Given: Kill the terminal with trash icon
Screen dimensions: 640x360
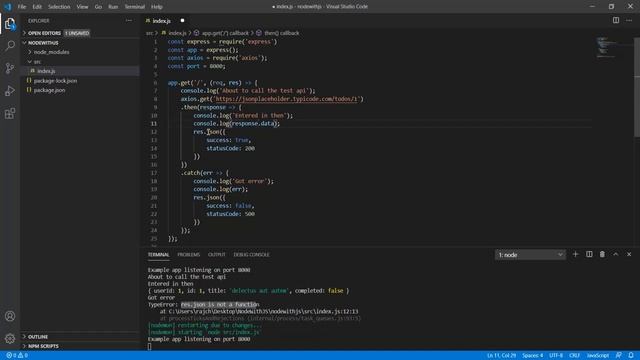Looking at the screenshot, I should click(x=602, y=254).
